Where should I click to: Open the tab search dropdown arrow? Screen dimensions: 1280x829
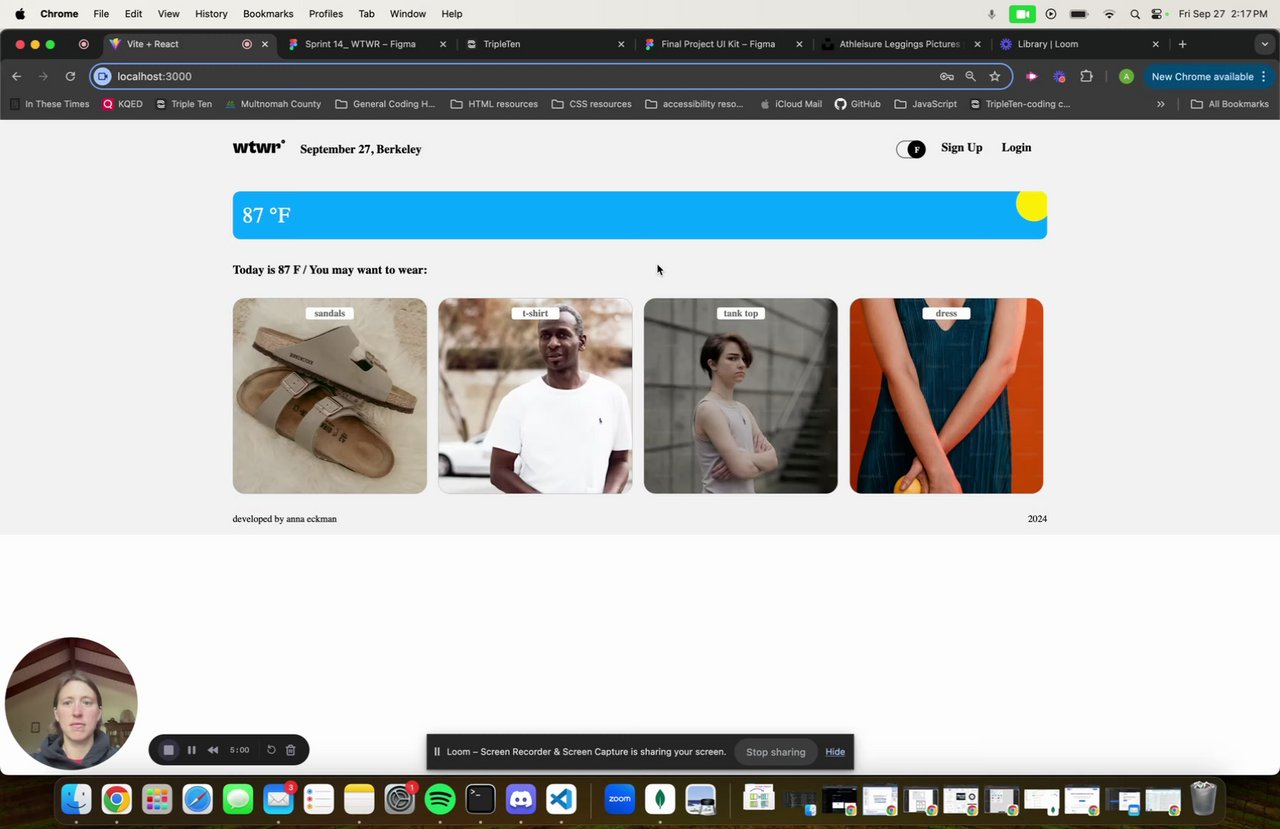click(x=1266, y=44)
